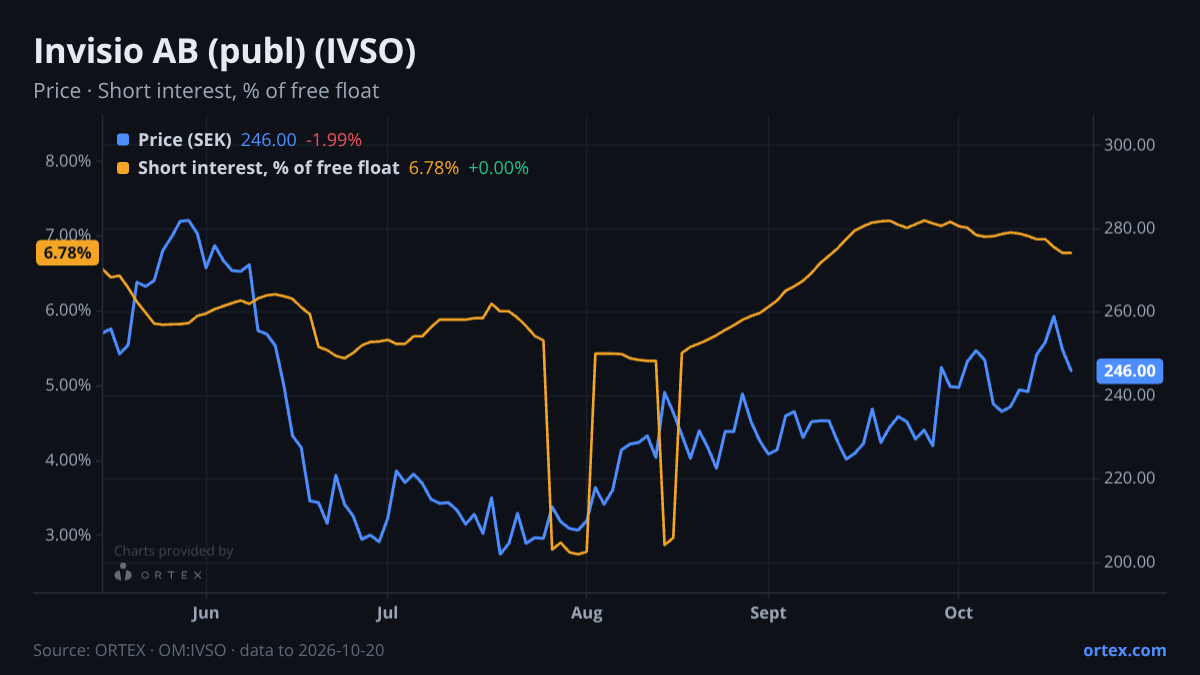The height and width of the screenshot is (675, 1200).
Task: Click the orange 6.78% axis value badge
Action: tap(68, 253)
